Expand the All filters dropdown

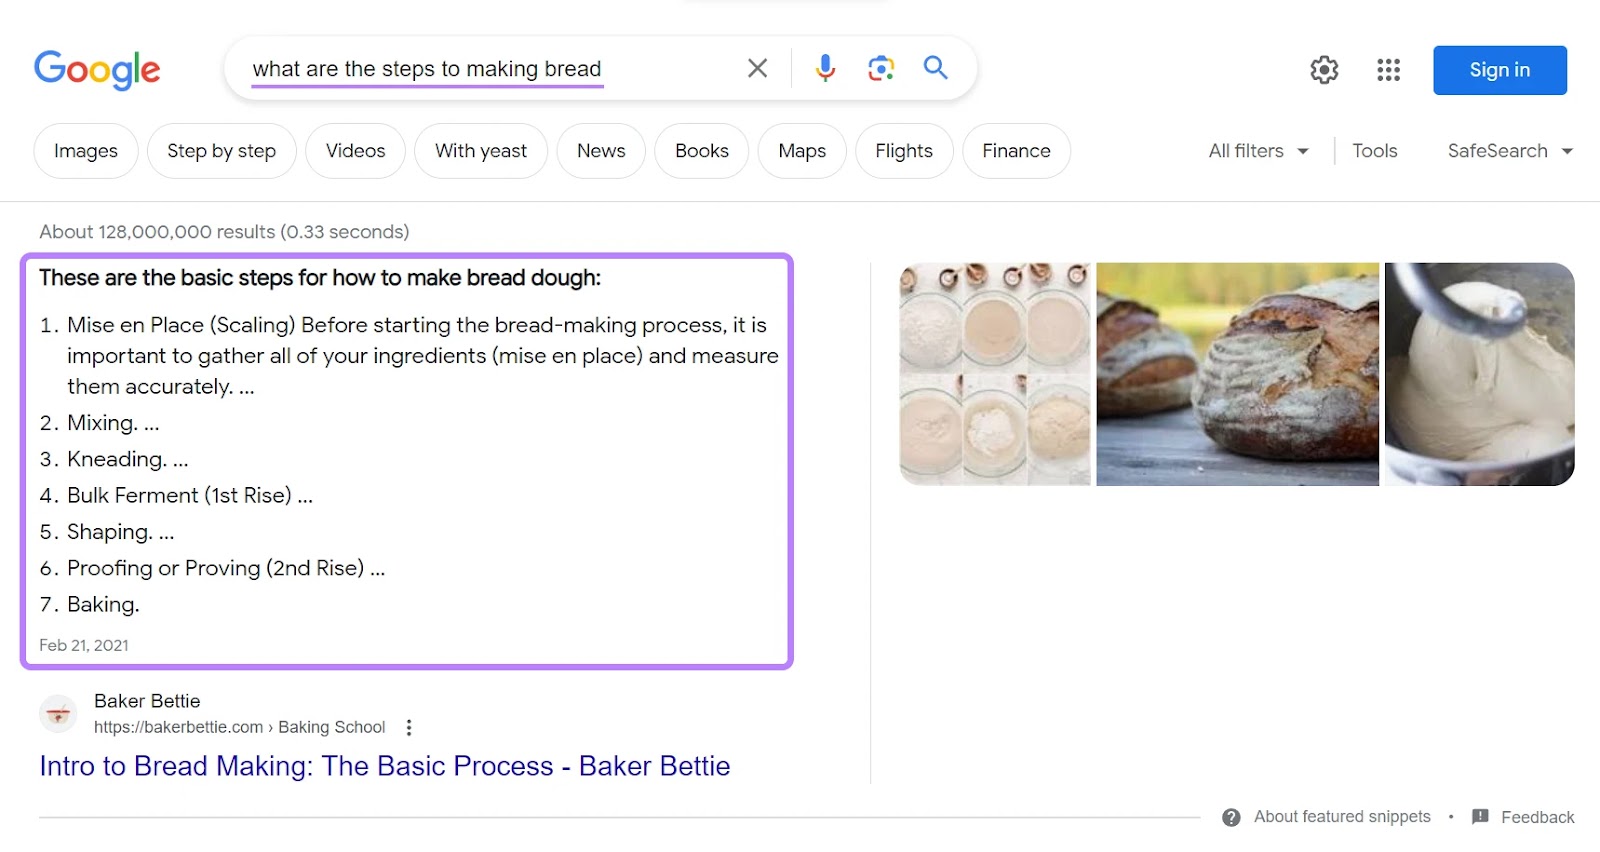coord(1258,151)
